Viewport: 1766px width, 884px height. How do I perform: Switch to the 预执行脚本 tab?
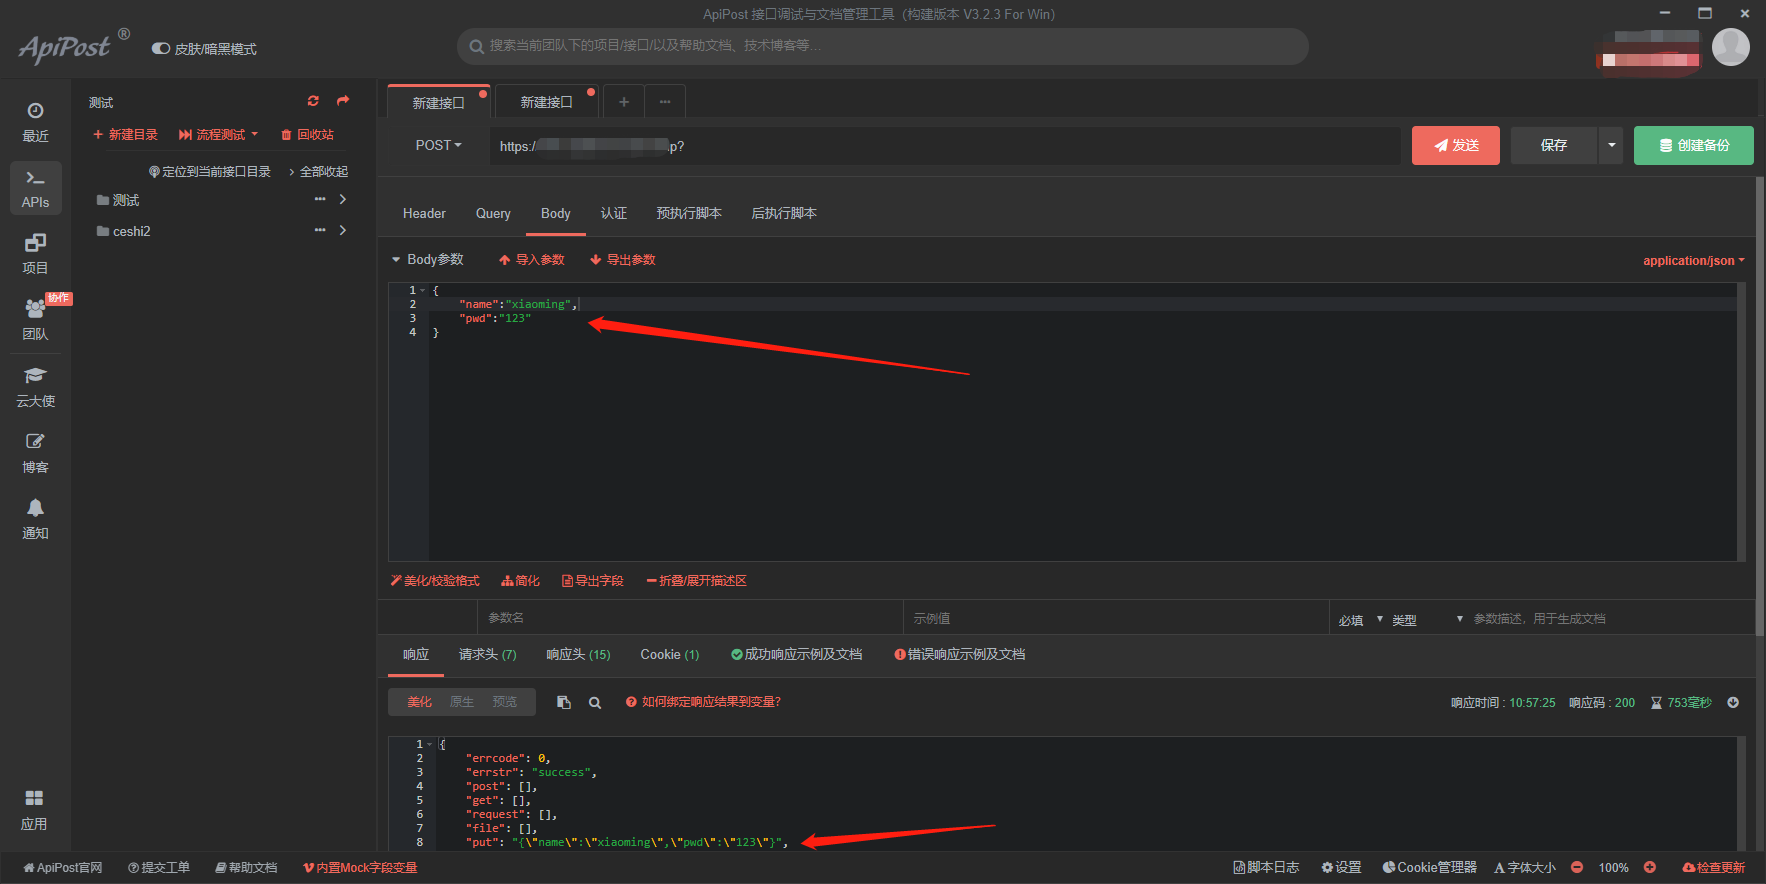[x=689, y=213]
